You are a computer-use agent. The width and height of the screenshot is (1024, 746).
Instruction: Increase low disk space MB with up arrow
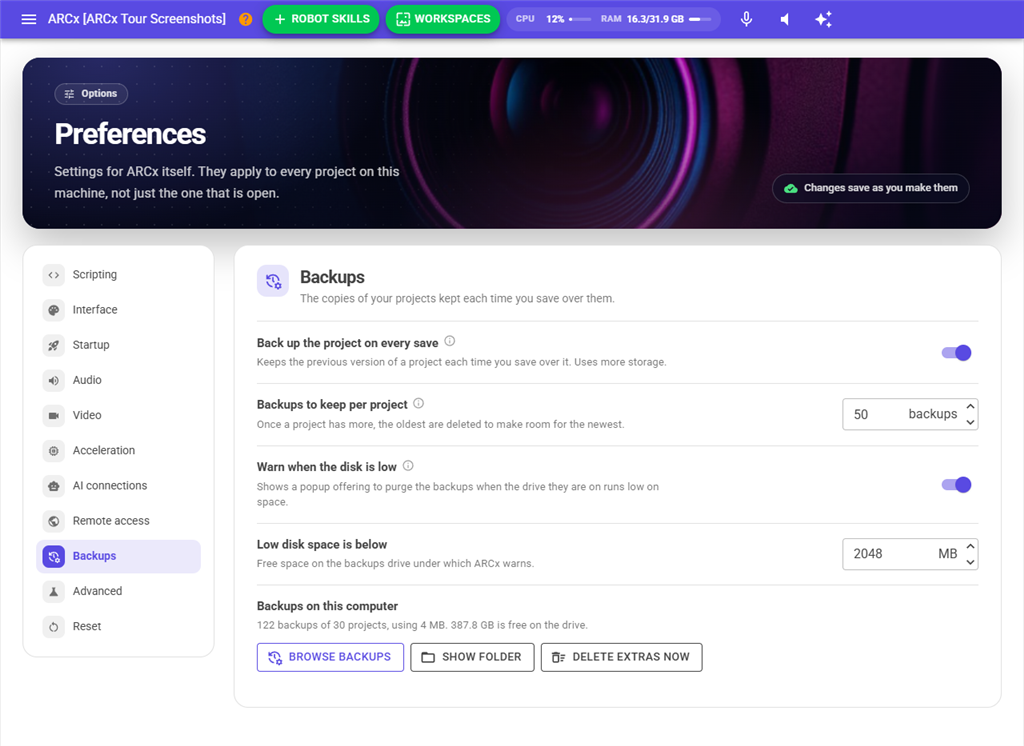[970, 546]
